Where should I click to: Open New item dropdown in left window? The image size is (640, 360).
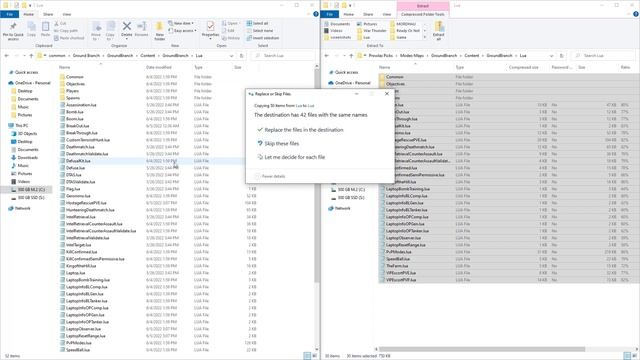tap(182, 23)
